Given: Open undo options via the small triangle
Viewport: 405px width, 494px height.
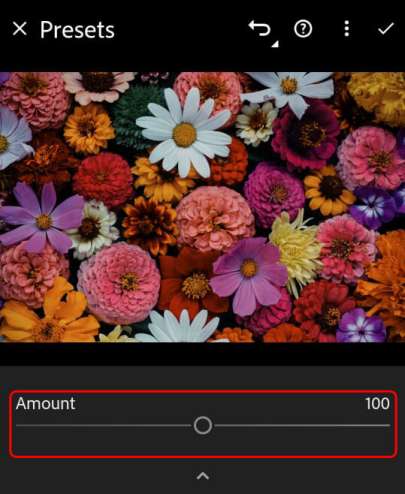Looking at the screenshot, I should click(x=275, y=44).
